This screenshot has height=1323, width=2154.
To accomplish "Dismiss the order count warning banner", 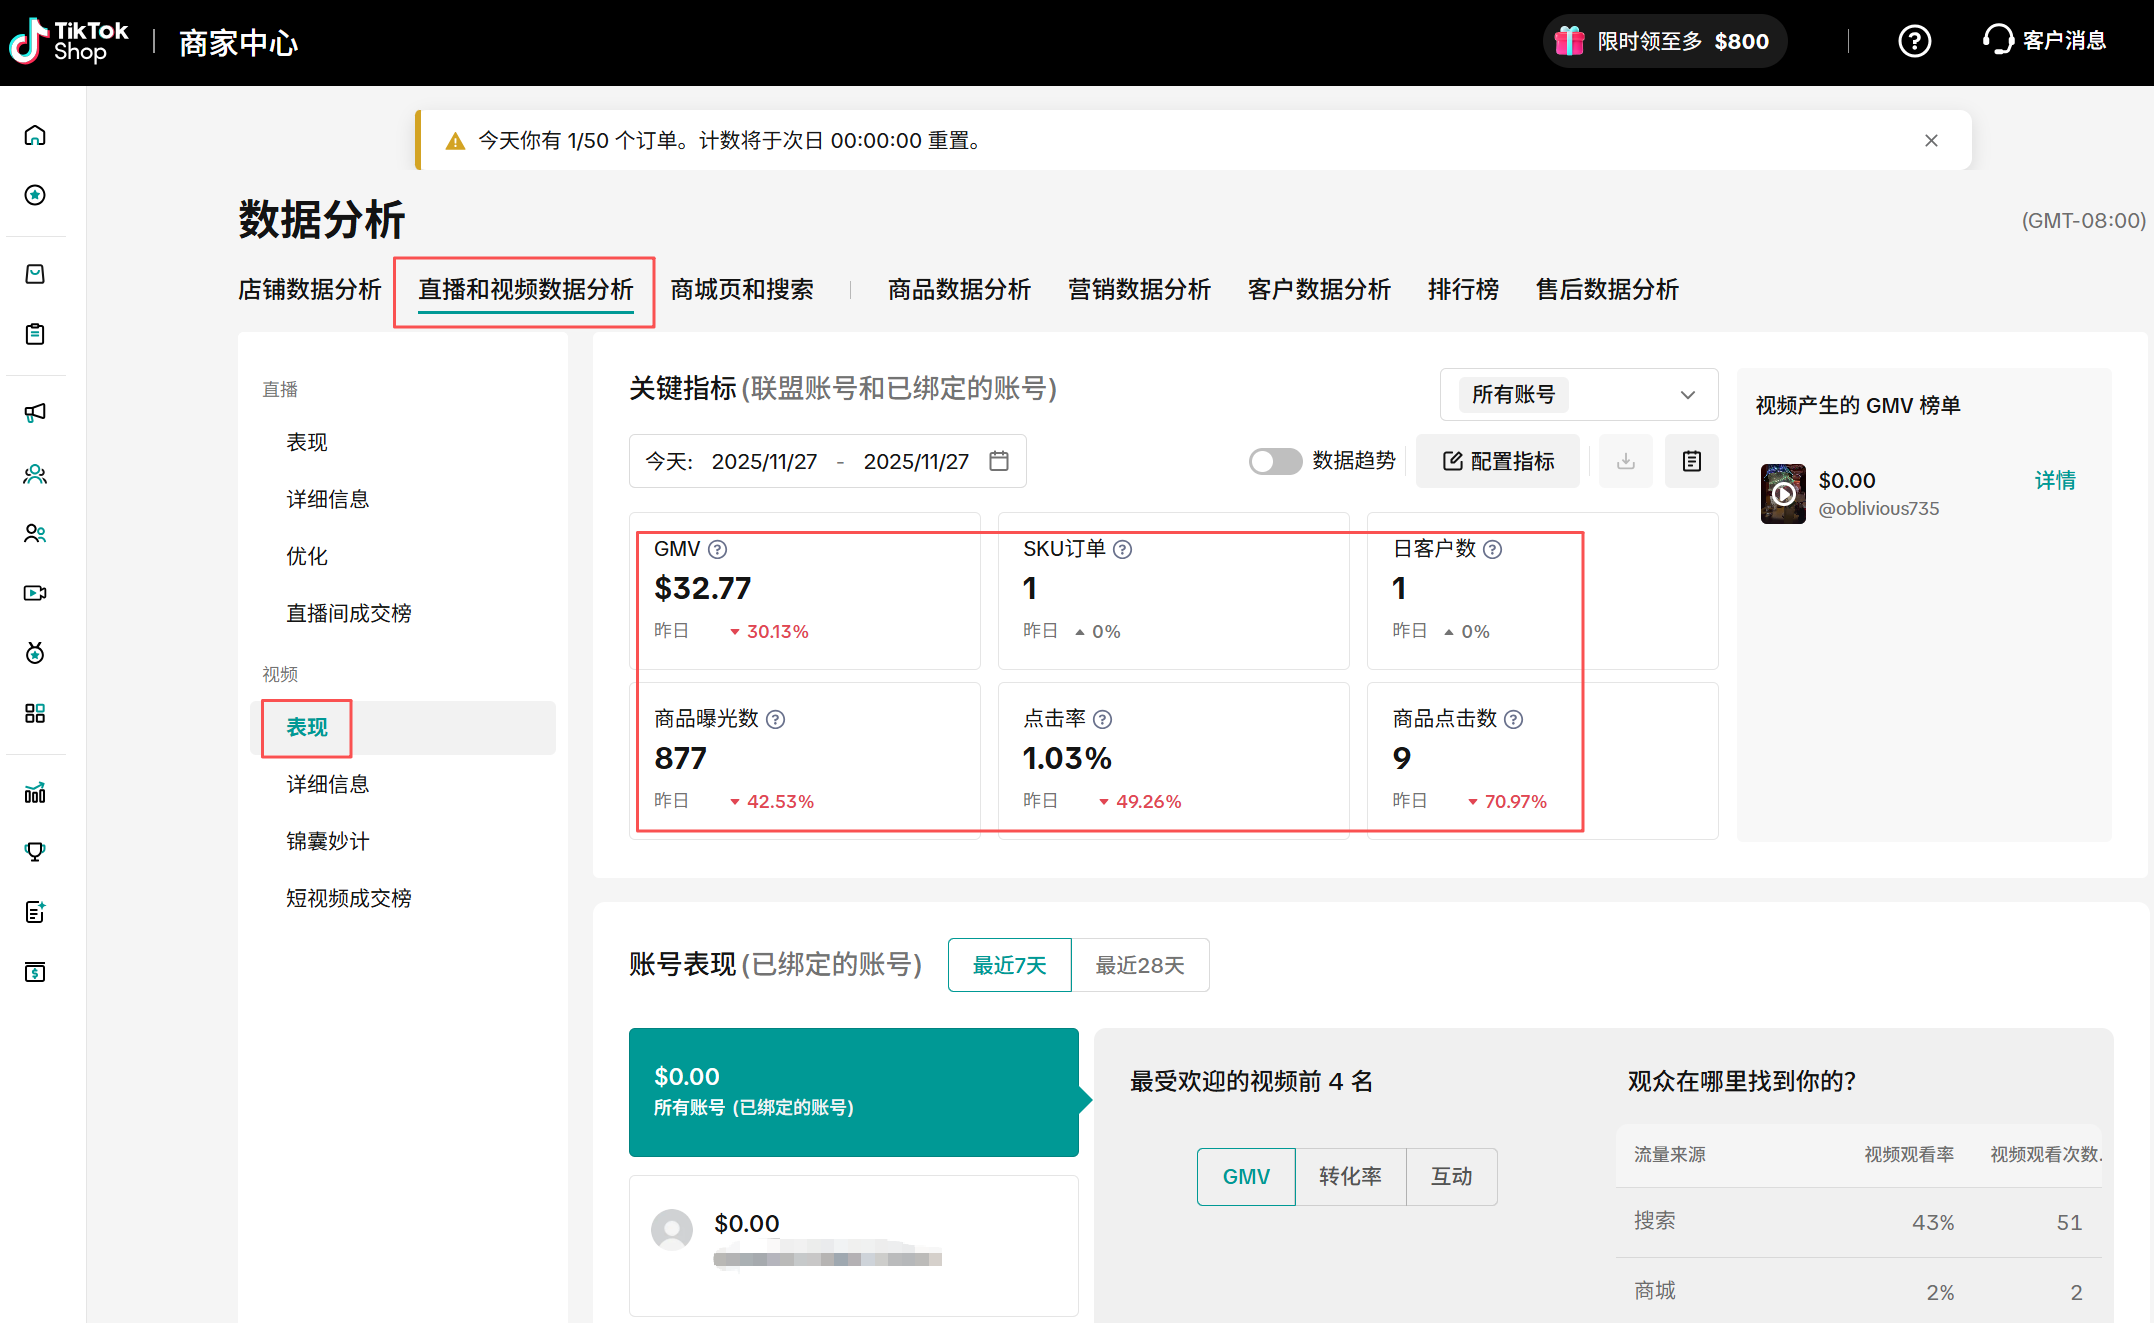I will click(1931, 141).
